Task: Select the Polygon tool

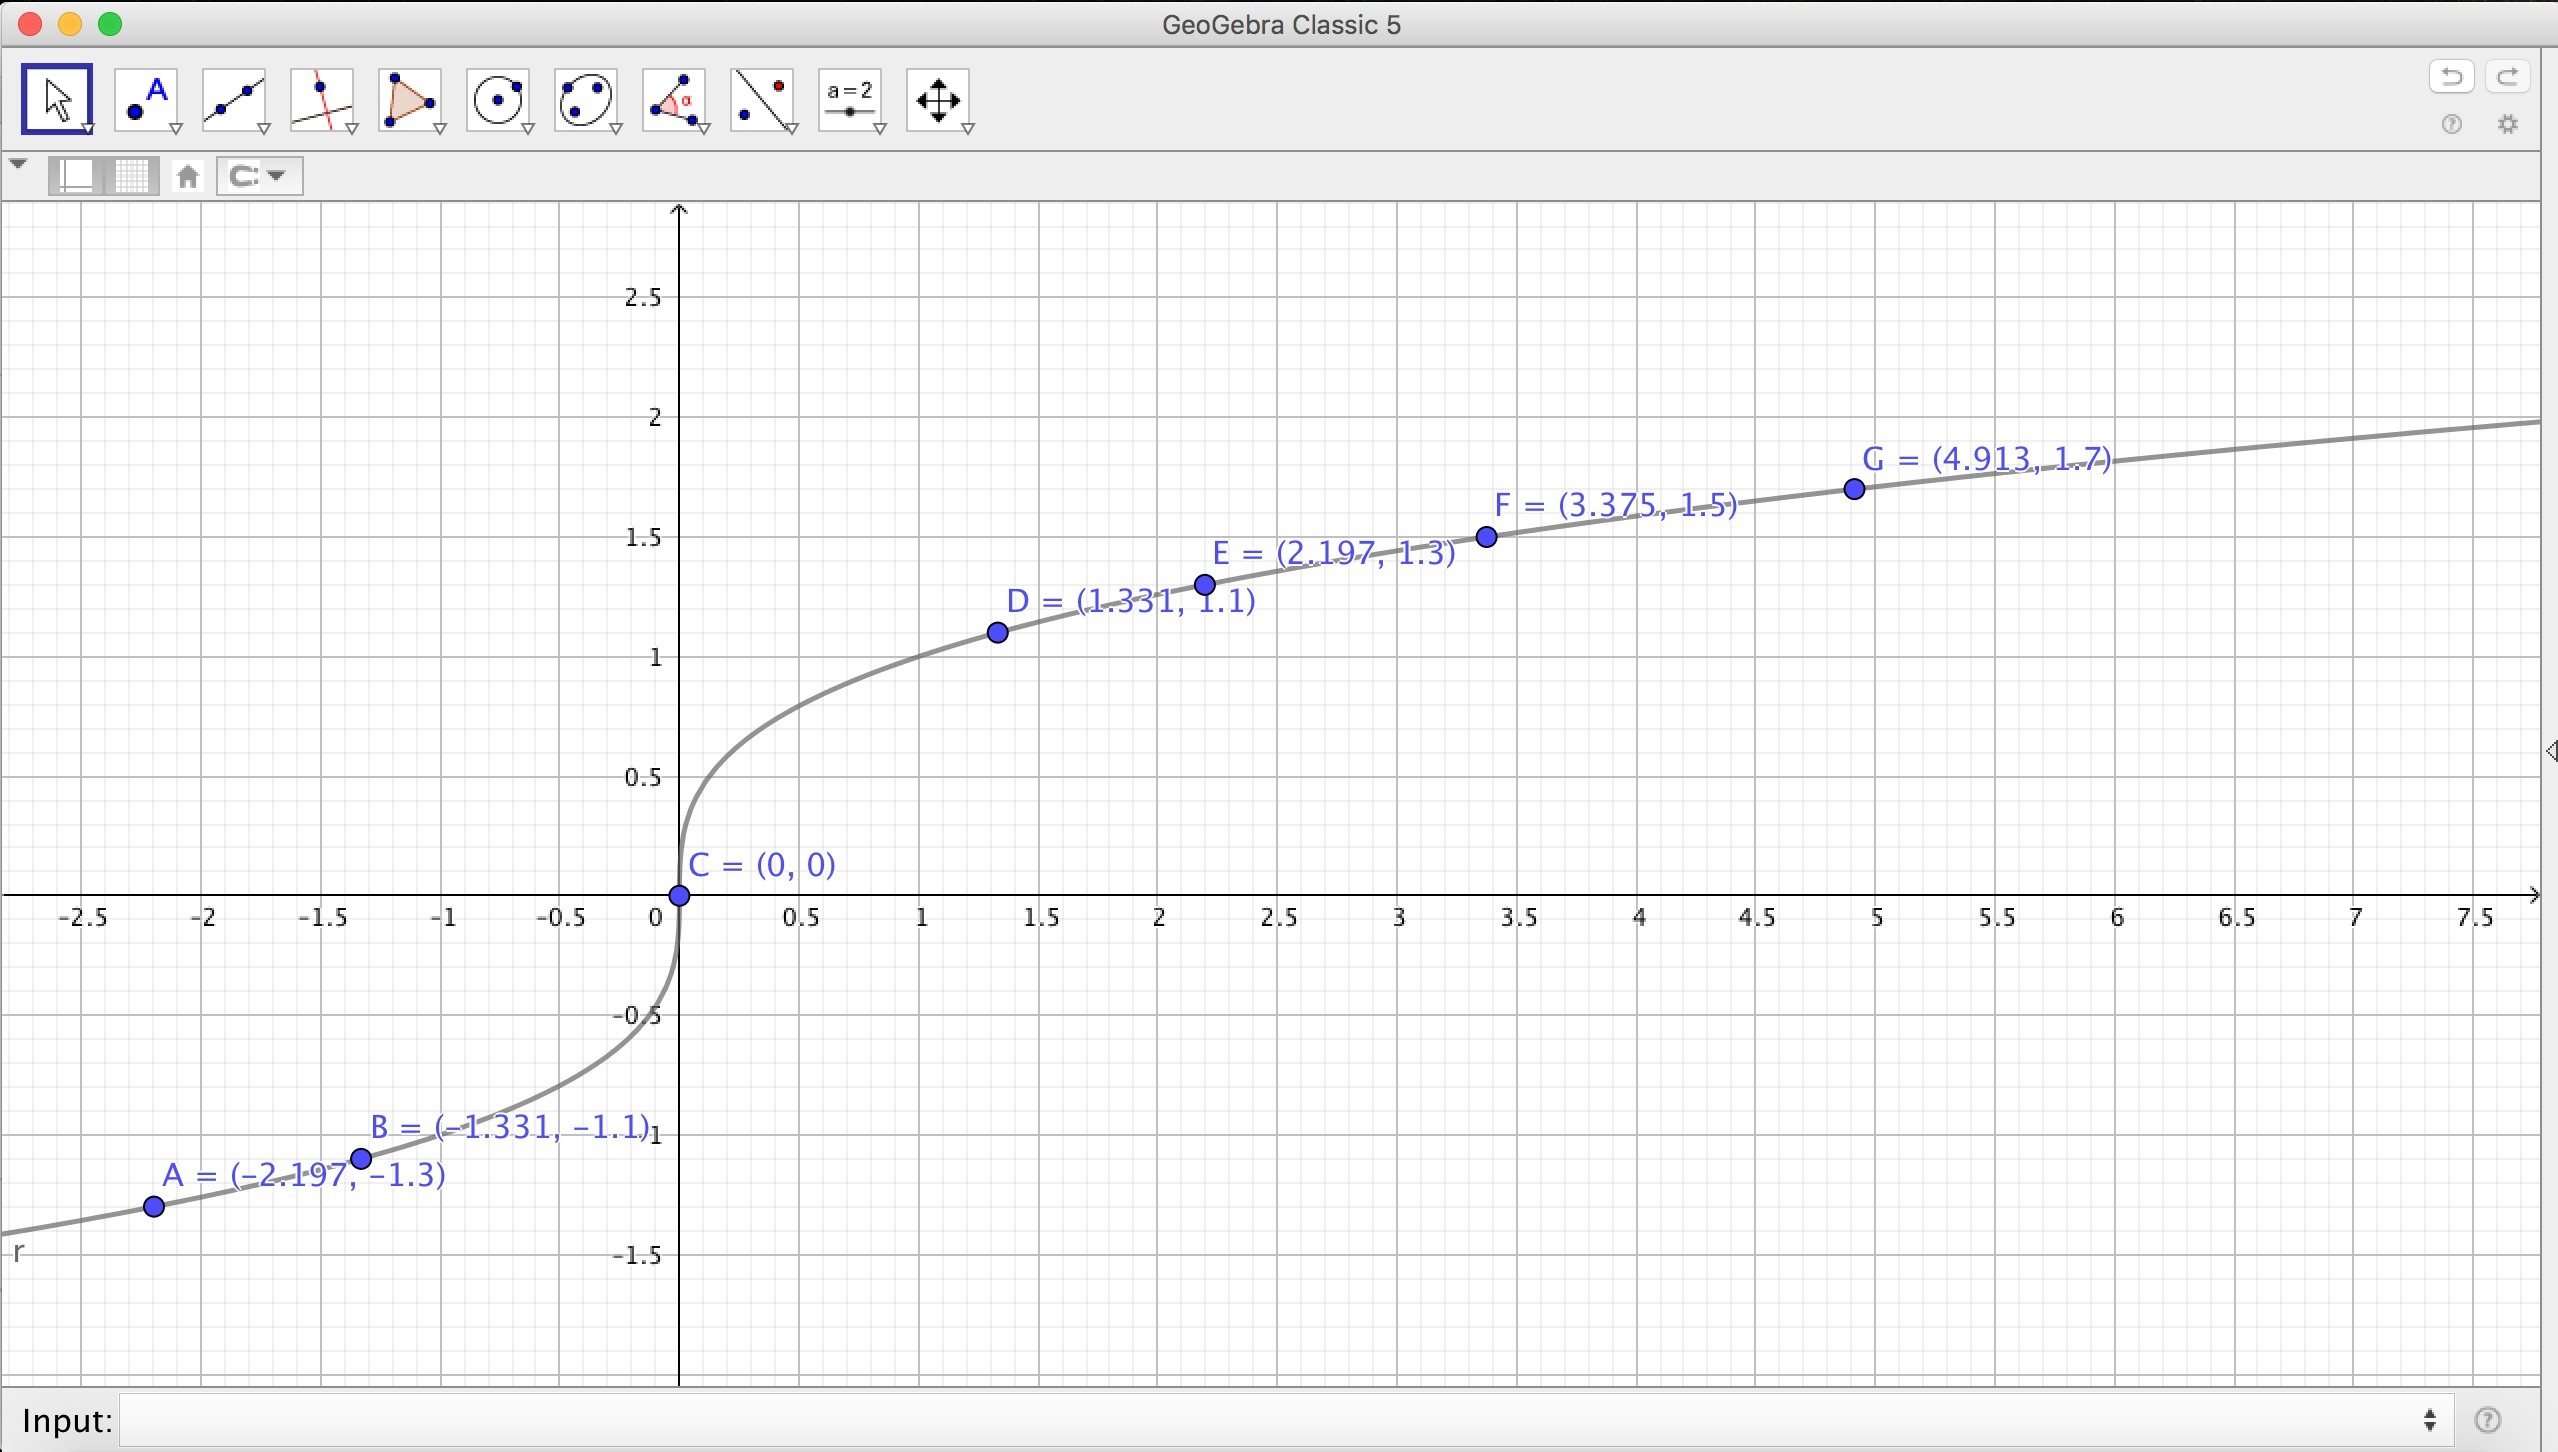Action: pyautogui.click(x=410, y=99)
